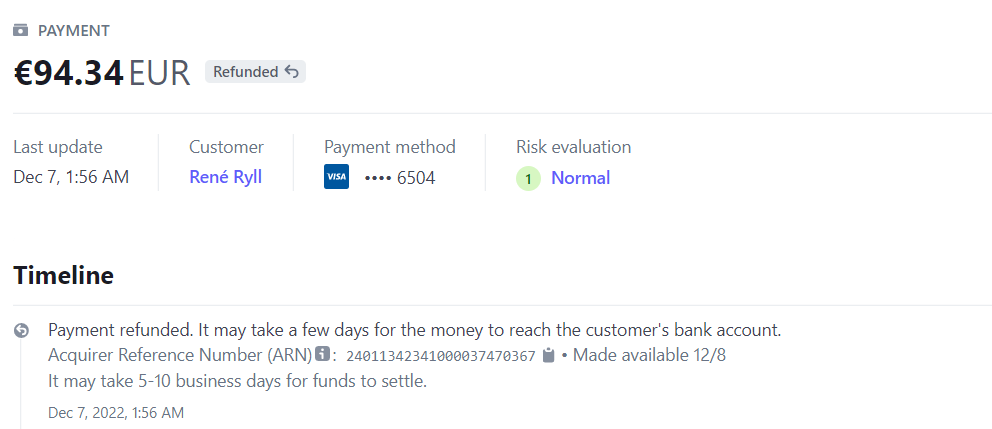Click the Refunded status badge
Screen dimensions: 992x429
[255, 72]
